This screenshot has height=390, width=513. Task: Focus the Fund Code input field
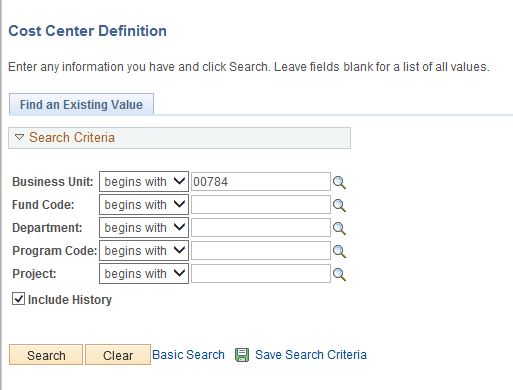pos(261,205)
